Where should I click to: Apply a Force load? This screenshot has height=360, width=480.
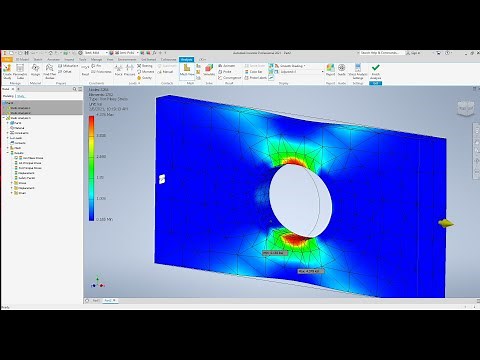pyautogui.click(x=118, y=71)
